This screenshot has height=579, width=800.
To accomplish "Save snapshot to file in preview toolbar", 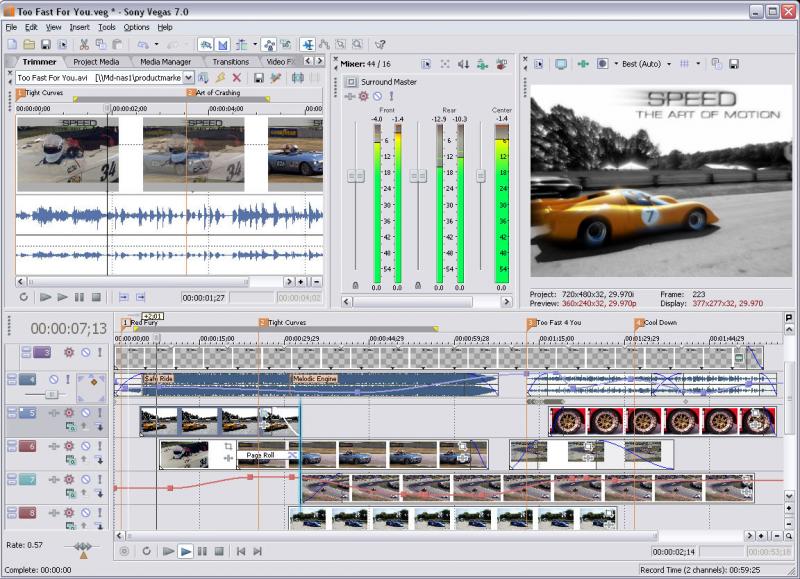I will [734, 64].
